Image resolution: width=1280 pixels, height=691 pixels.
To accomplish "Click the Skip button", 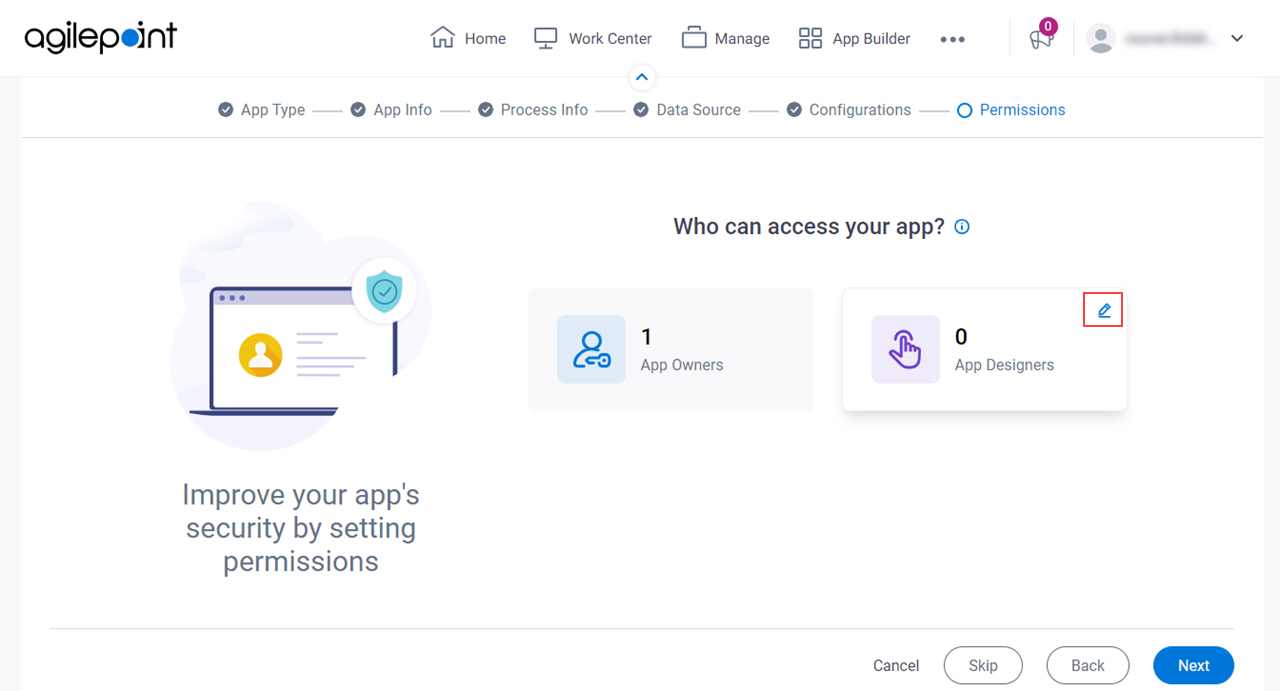I will click(983, 666).
